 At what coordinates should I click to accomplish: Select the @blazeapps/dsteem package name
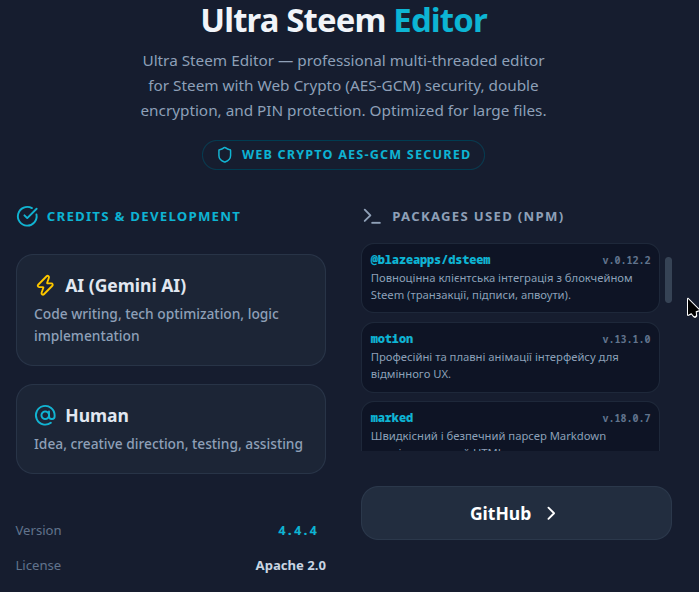430,260
